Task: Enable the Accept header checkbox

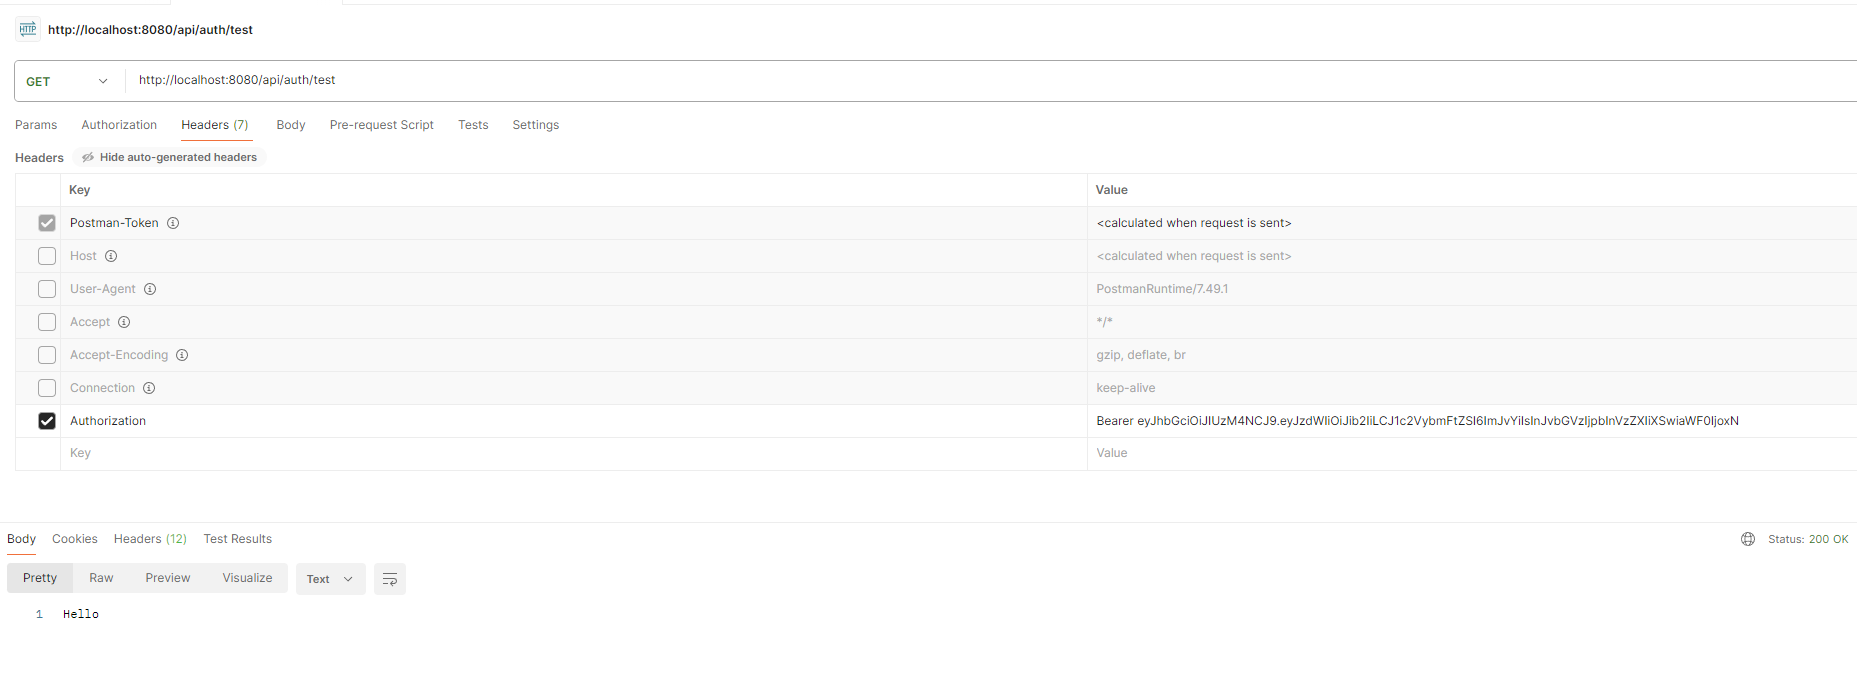Action: (x=47, y=322)
